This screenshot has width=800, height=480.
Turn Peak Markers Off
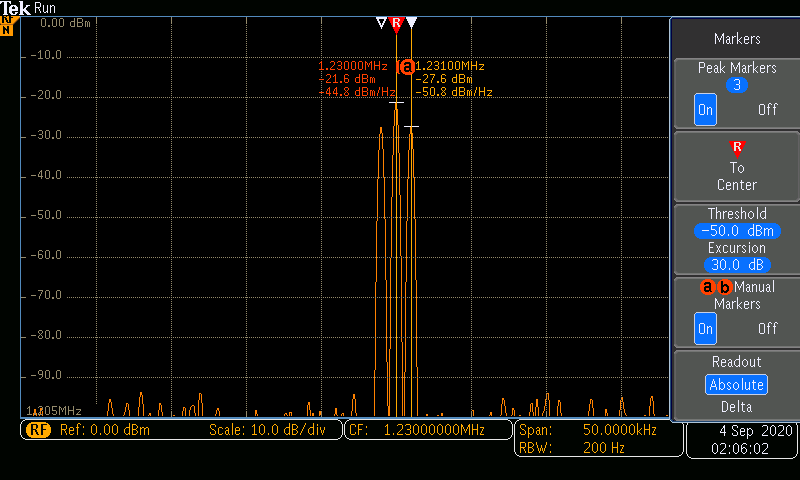767,110
